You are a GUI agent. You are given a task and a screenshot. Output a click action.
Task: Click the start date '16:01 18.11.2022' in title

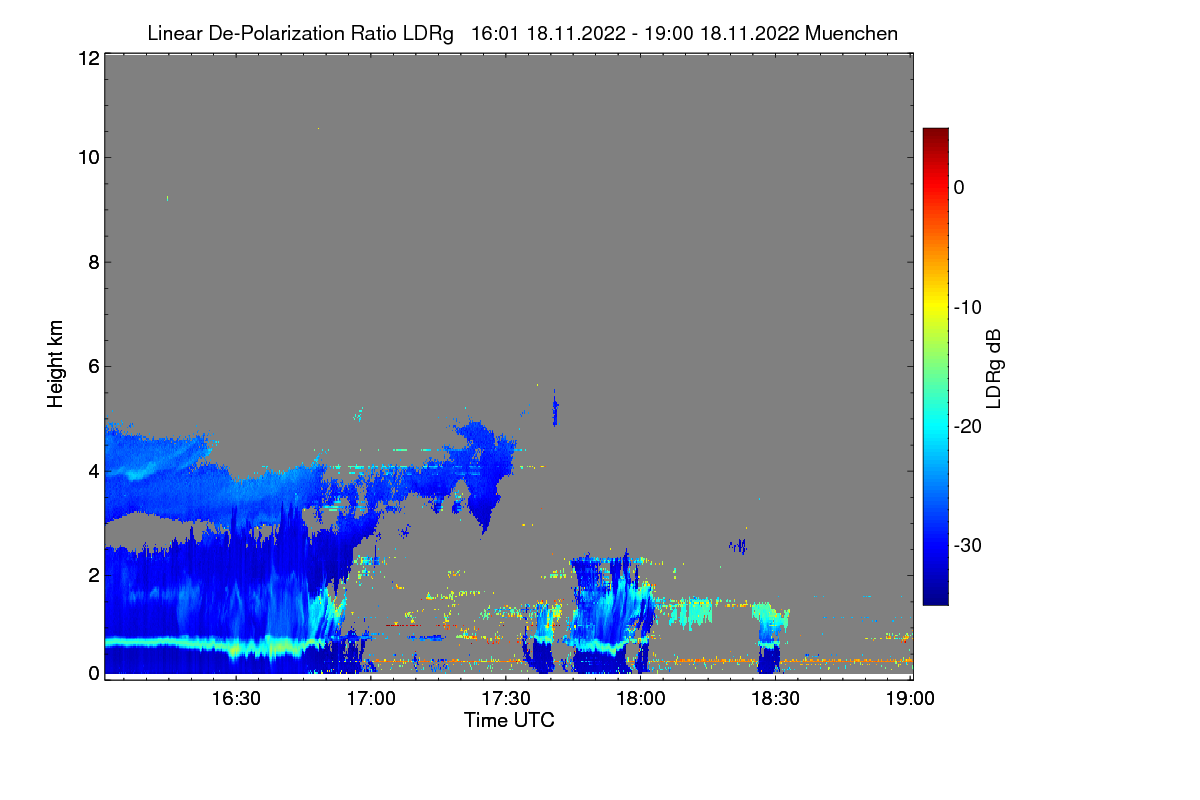(551, 33)
